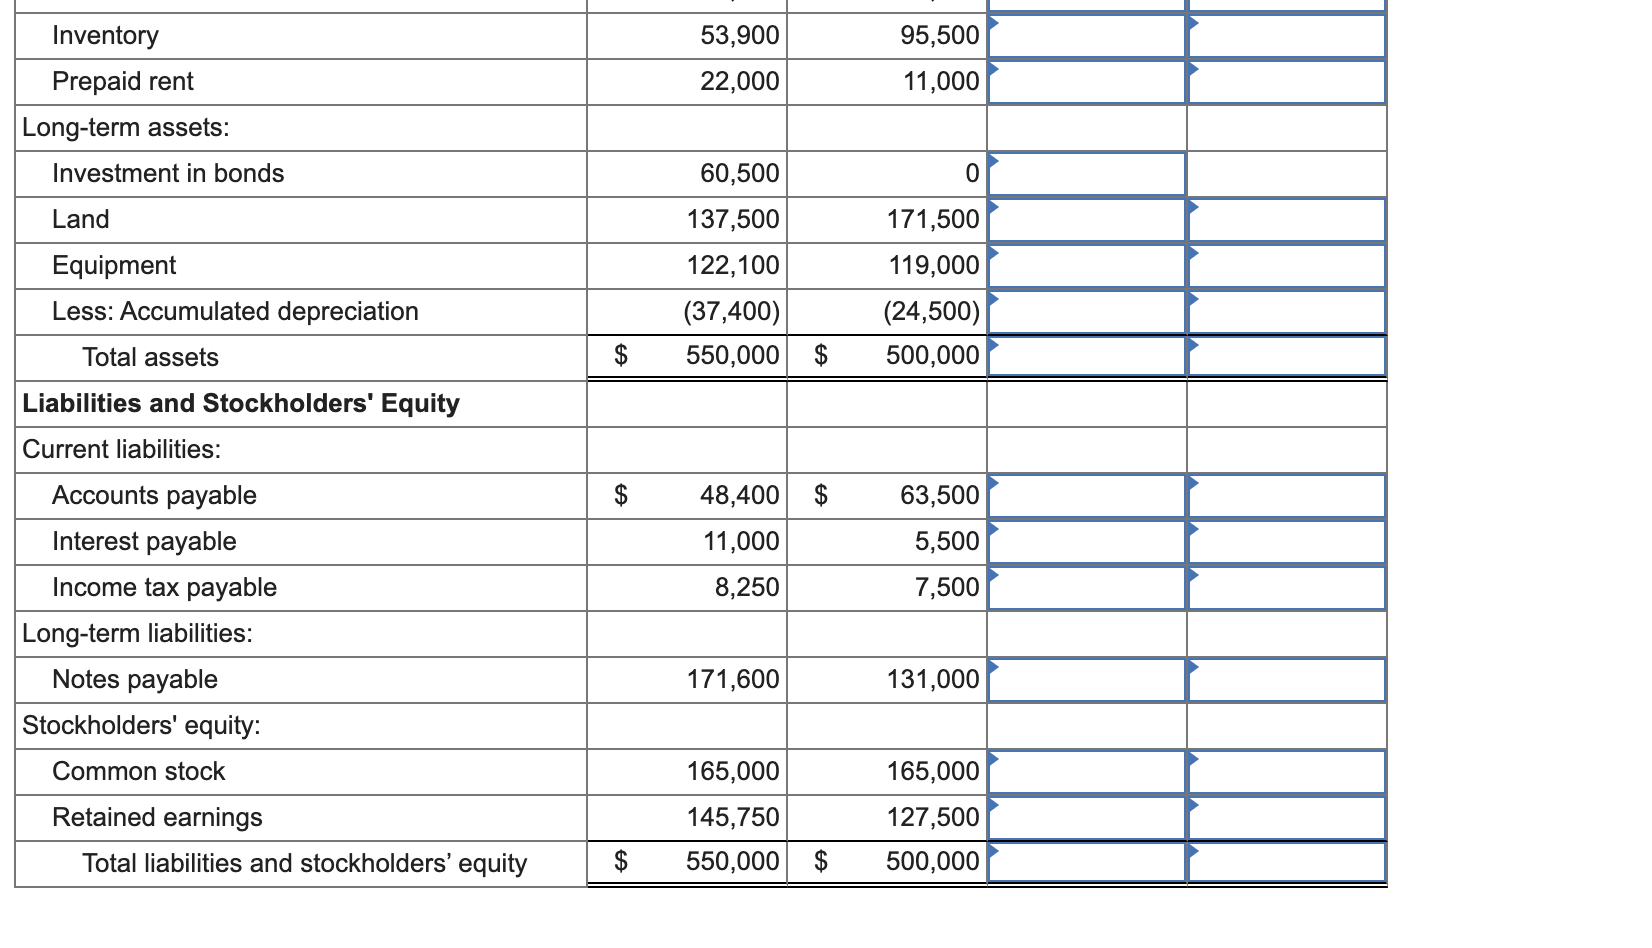Activate left blank input cell in Land row
The height and width of the screenshot is (948, 1652).
[x=1086, y=220]
